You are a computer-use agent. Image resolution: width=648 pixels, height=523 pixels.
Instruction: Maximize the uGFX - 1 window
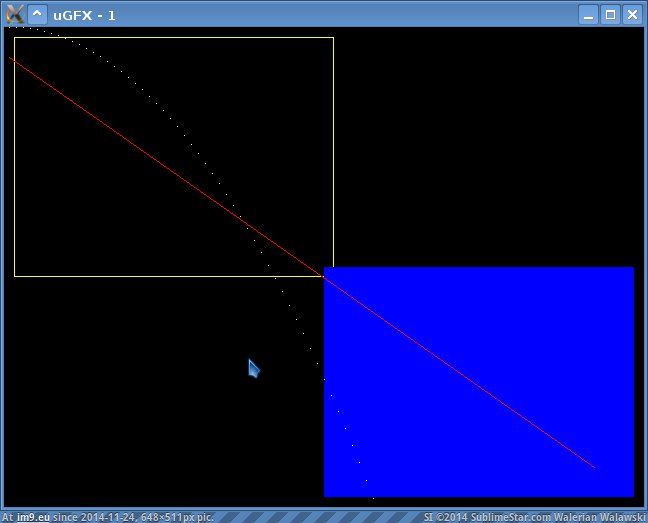pyautogui.click(x=610, y=15)
